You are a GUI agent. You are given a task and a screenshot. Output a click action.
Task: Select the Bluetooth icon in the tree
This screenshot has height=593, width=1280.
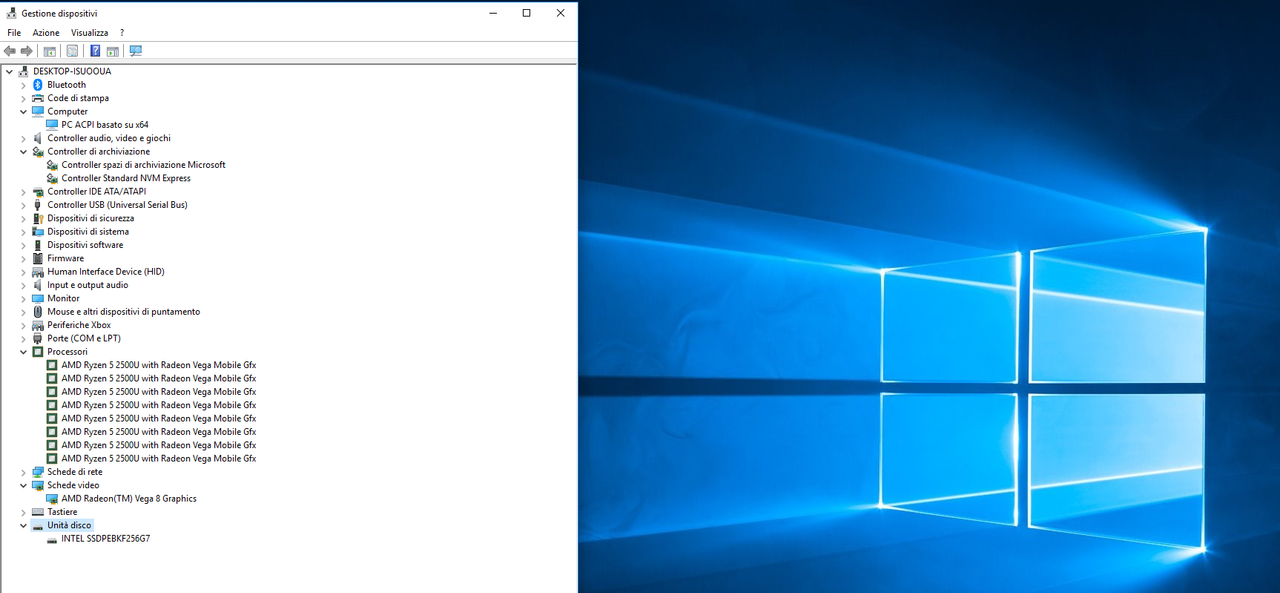pyautogui.click(x=38, y=85)
